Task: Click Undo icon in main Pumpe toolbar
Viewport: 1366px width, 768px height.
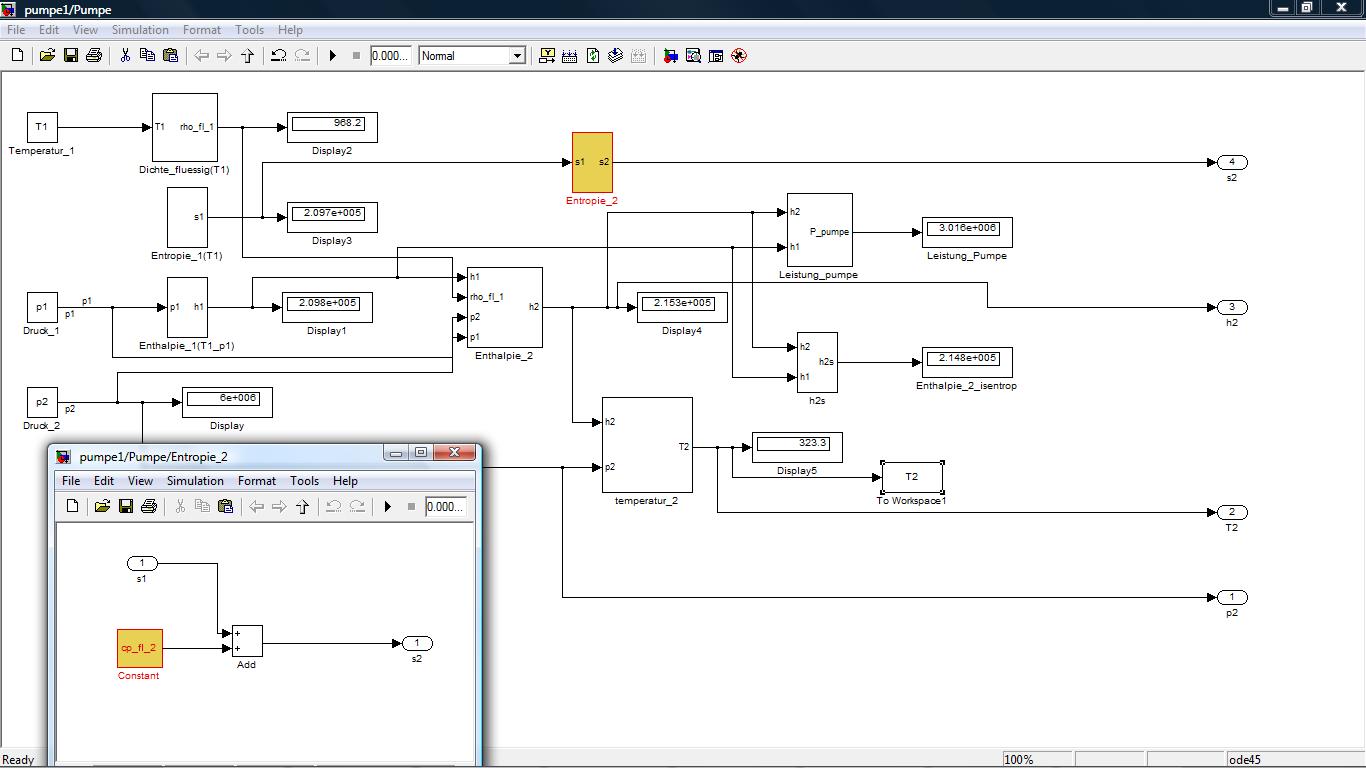Action: coord(279,56)
